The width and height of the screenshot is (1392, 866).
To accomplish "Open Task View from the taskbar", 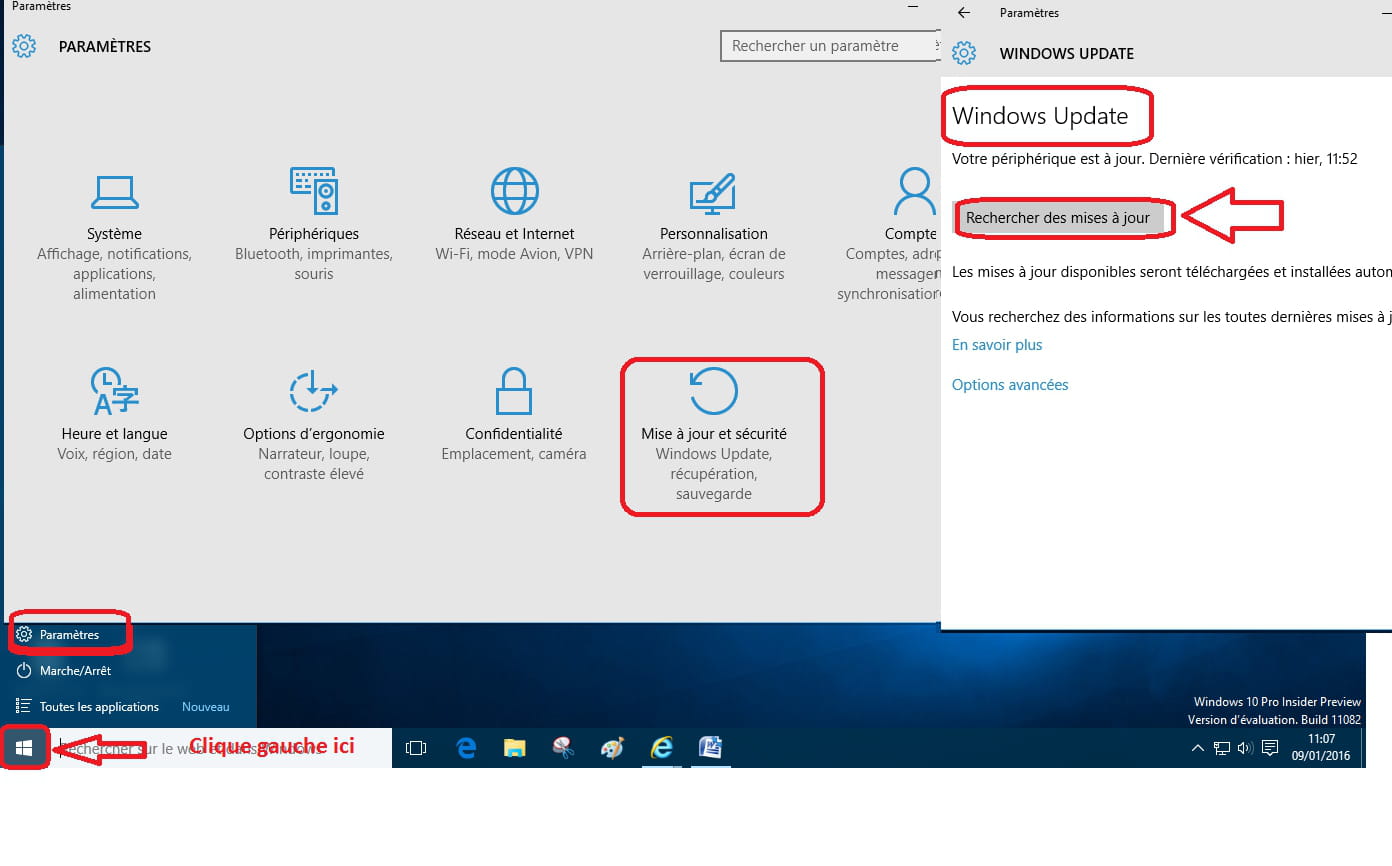I will [416, 747].
